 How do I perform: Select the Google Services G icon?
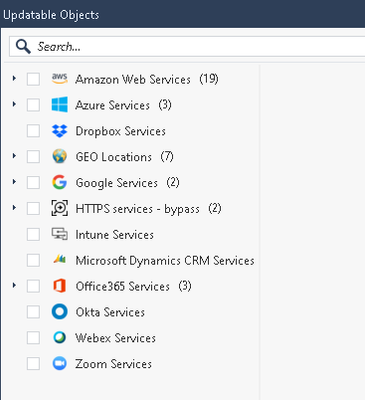[60, 183]
